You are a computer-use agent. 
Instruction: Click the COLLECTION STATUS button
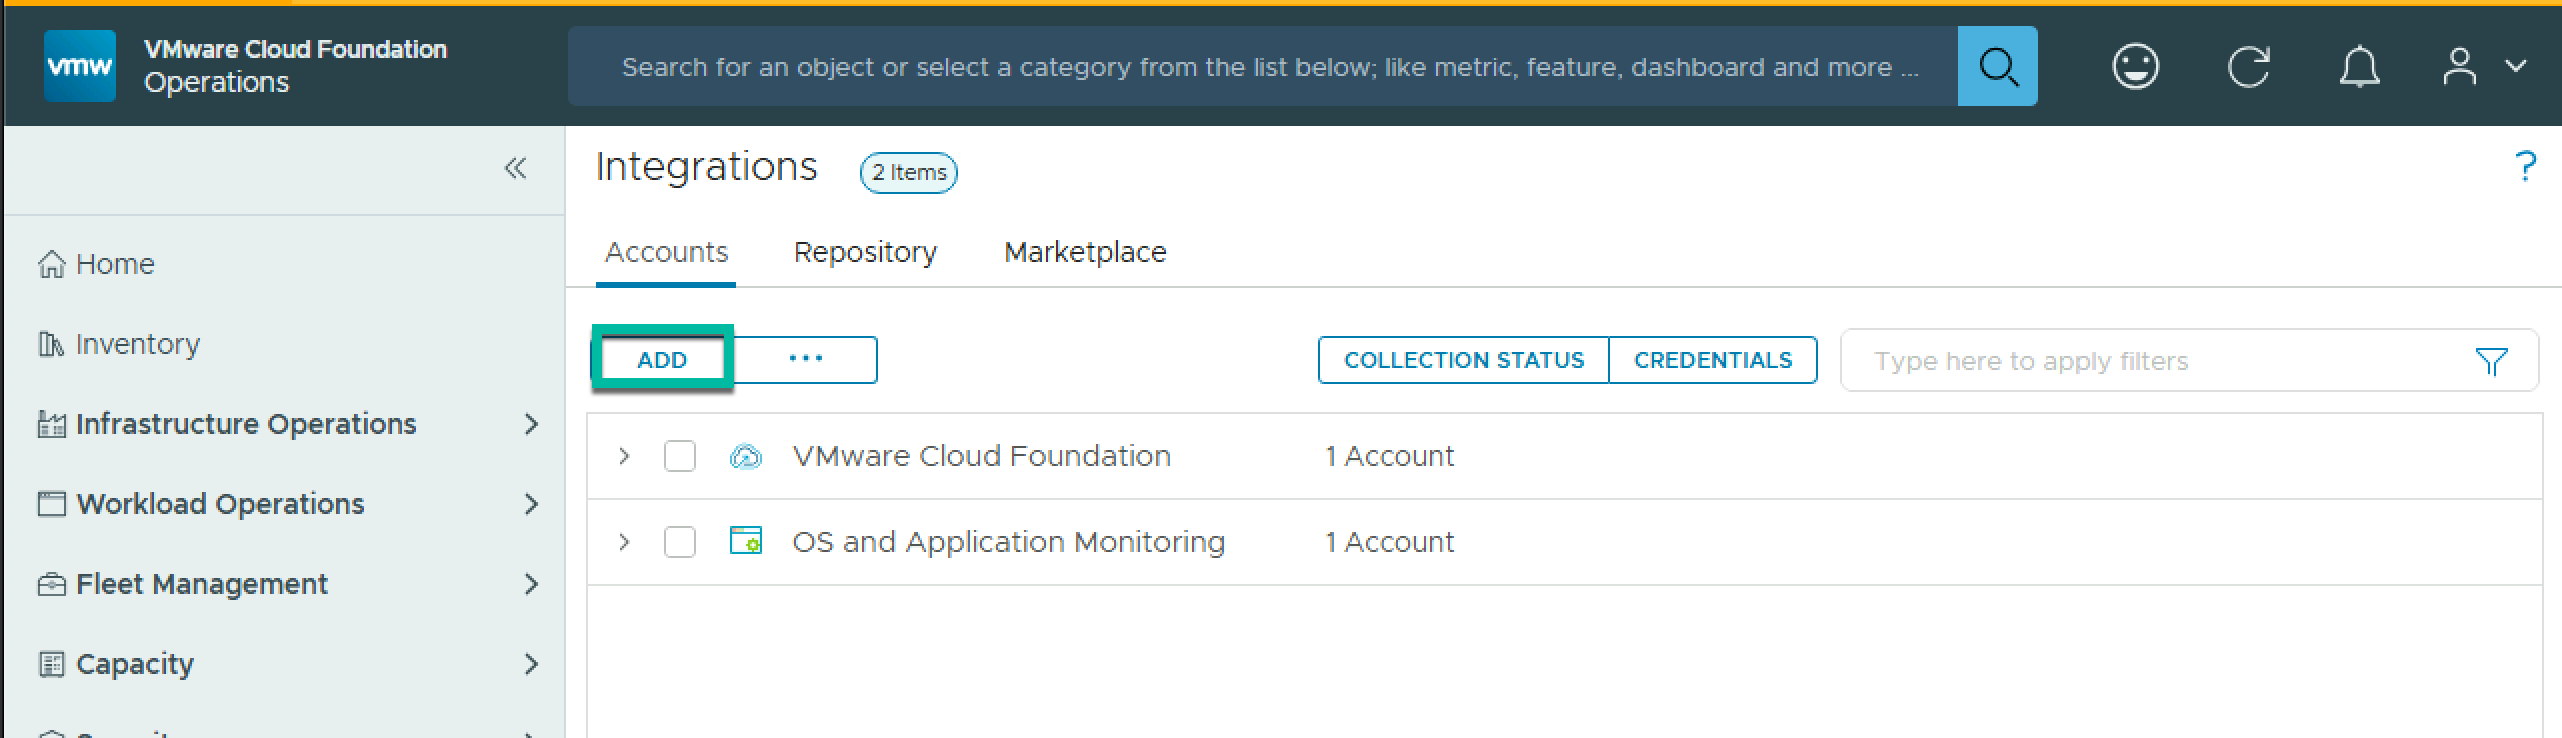(1463, 360)
